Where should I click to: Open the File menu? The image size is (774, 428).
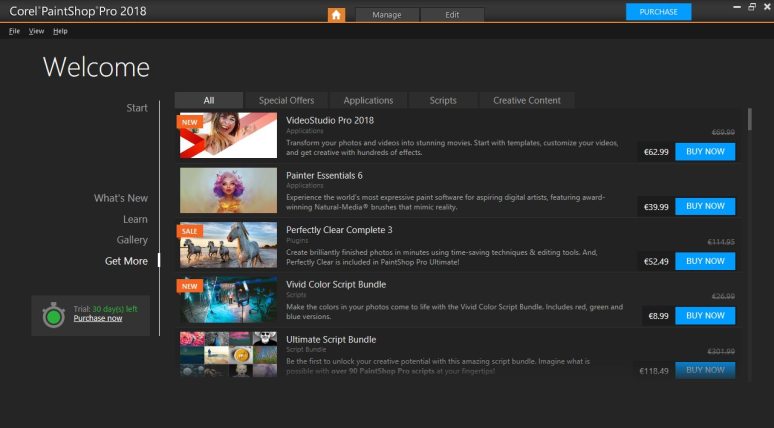[x=14, y=31]
